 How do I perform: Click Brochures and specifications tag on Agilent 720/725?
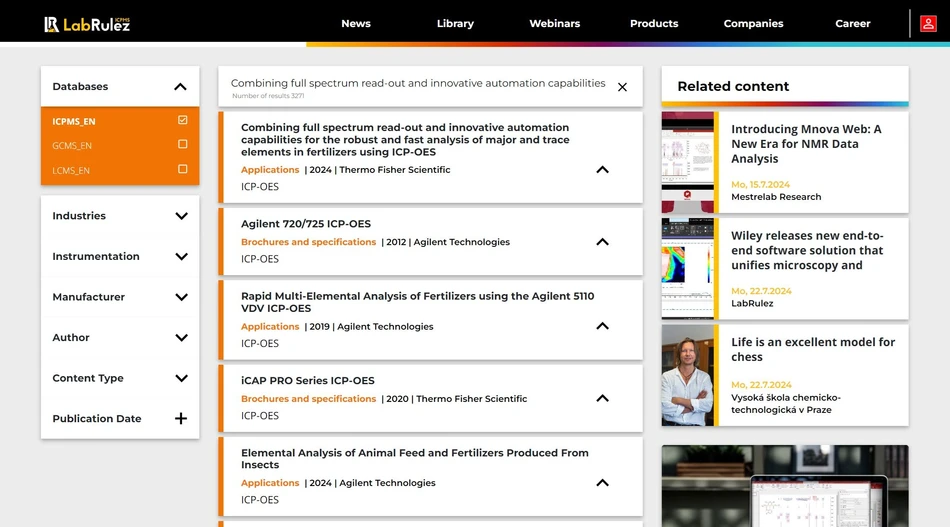(x=308, y=242)
